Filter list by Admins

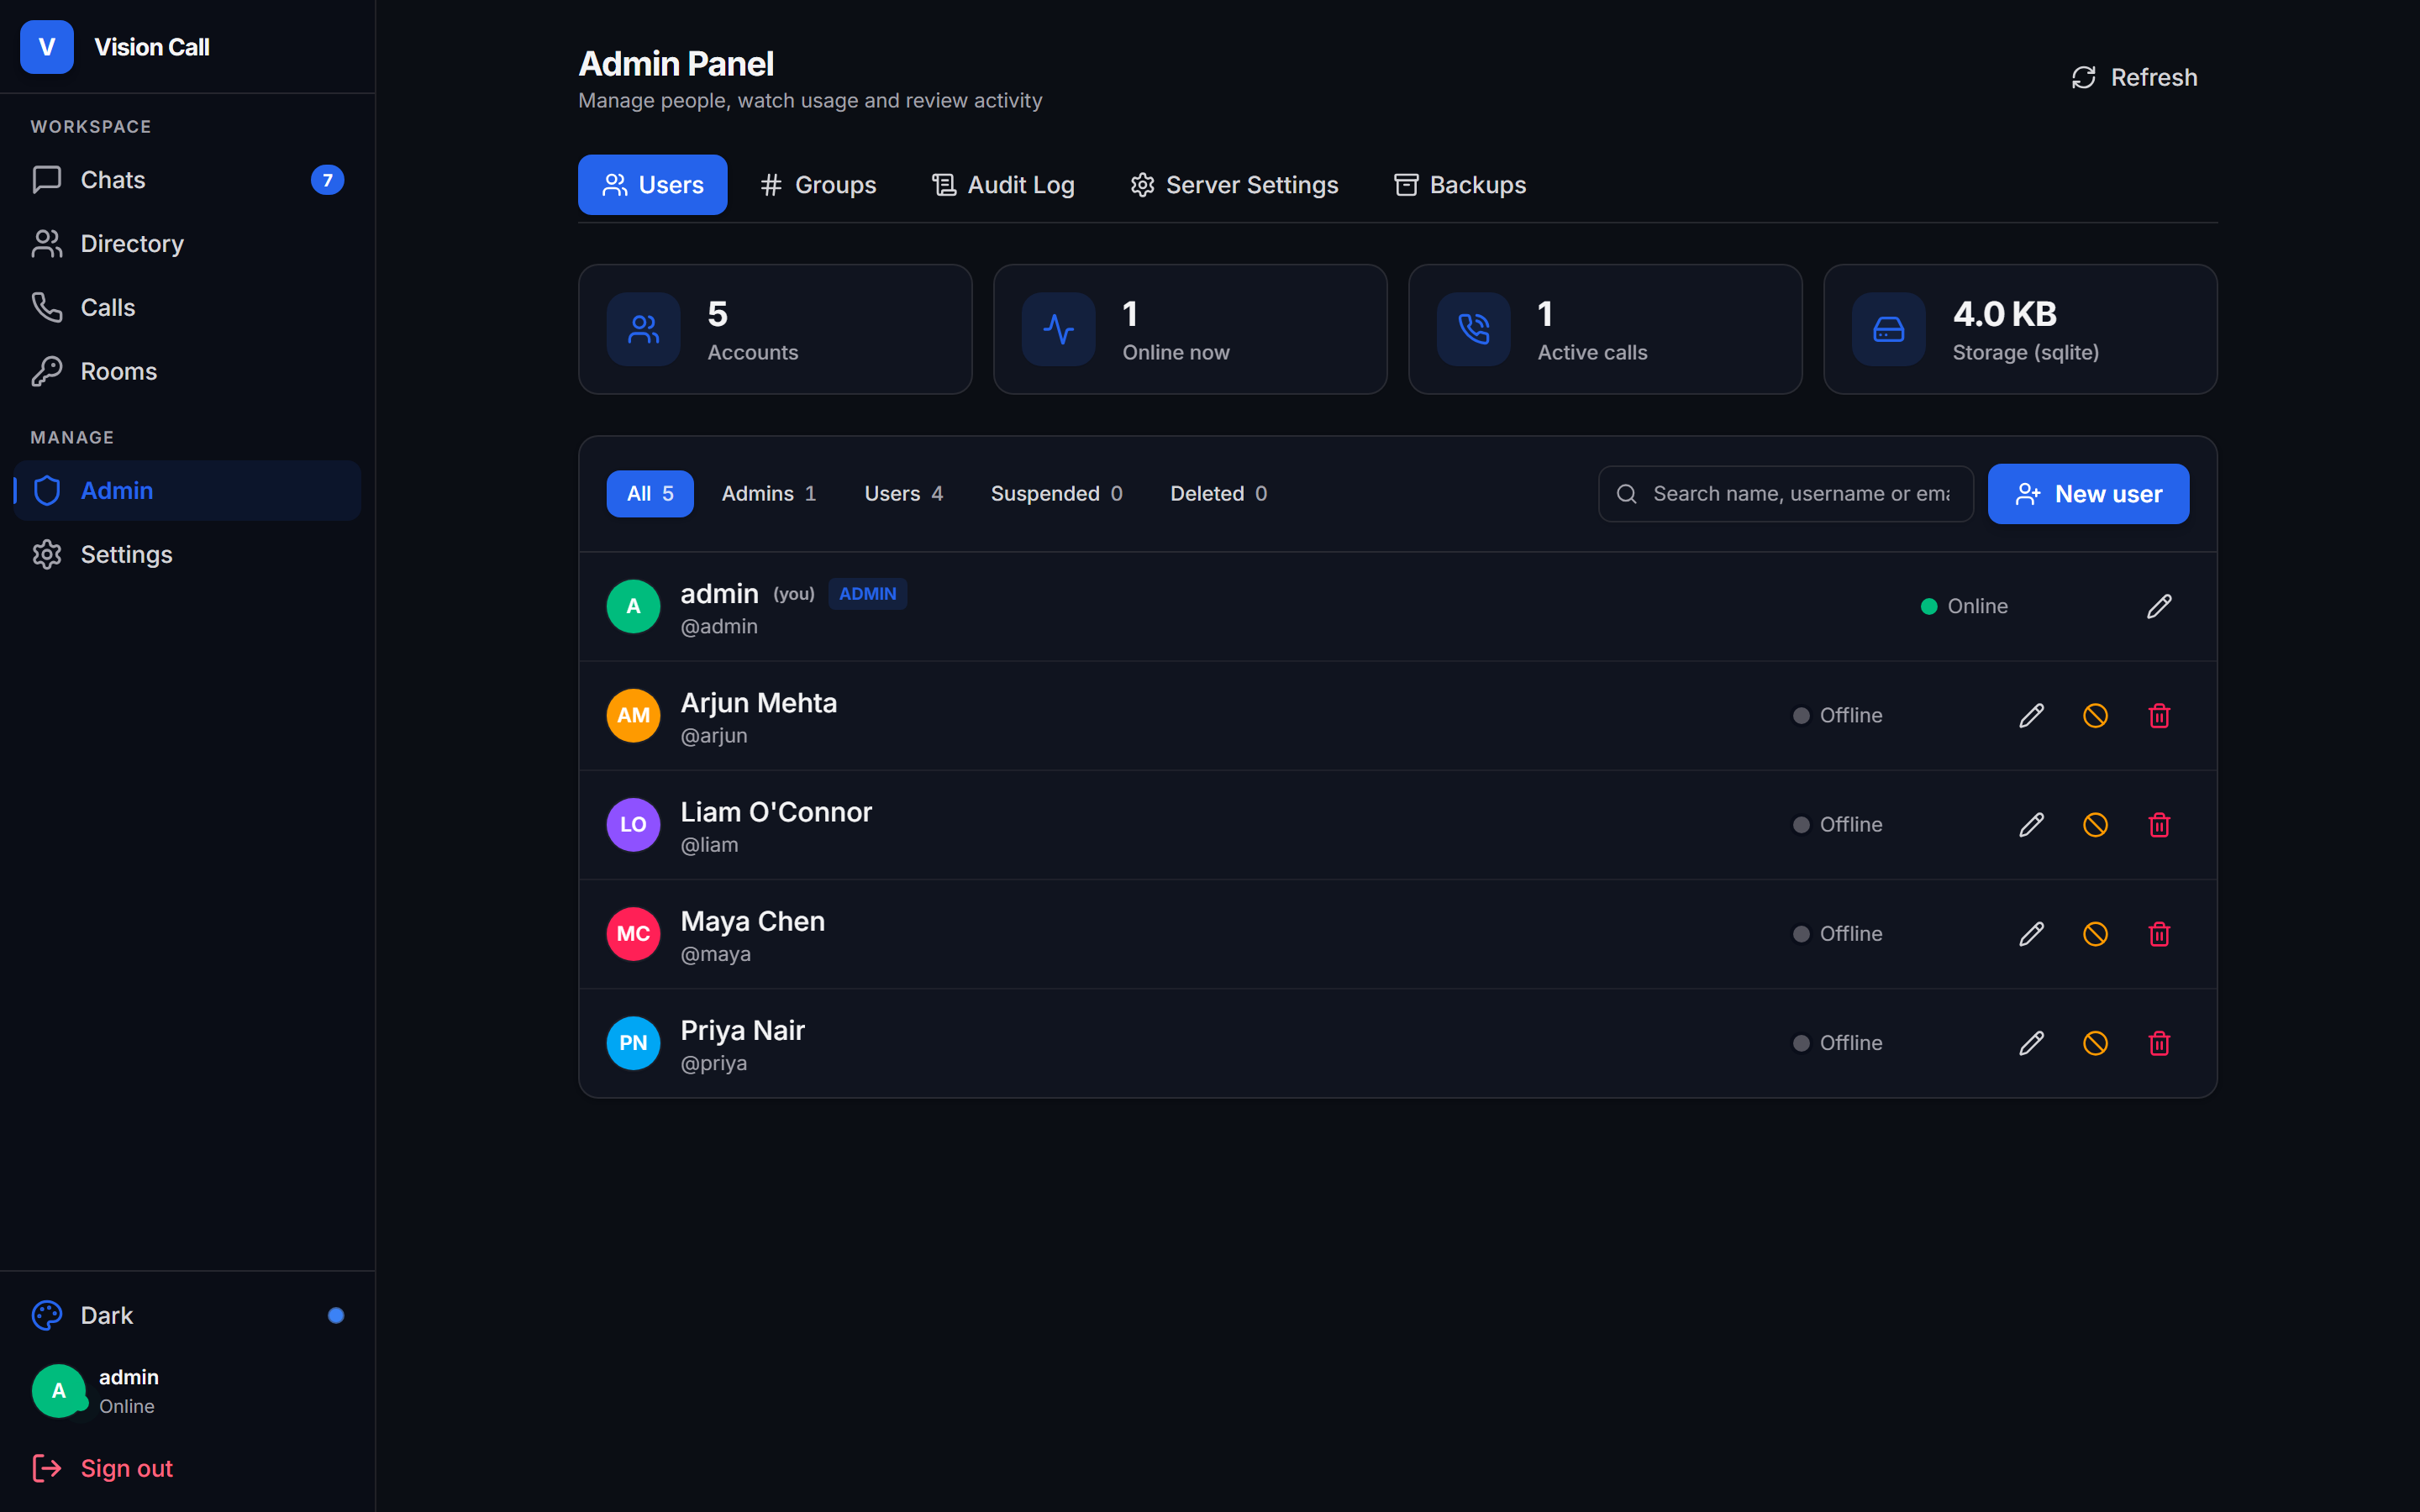[x=769, y=493]
